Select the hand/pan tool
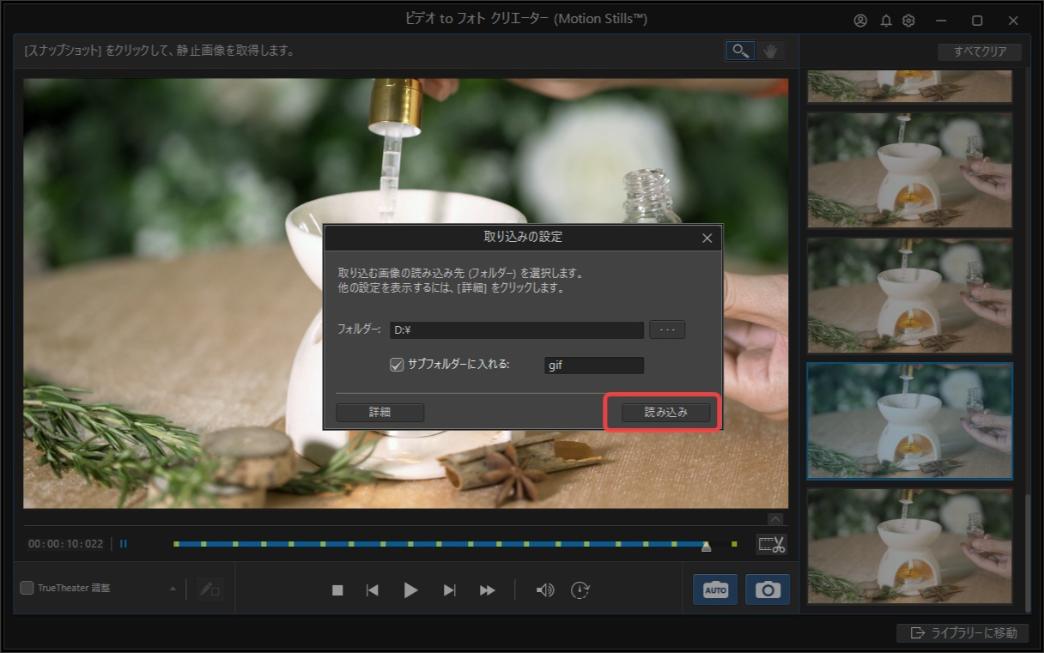The width and height of the screenshot is (1044, 653). (x=768, y=50)
